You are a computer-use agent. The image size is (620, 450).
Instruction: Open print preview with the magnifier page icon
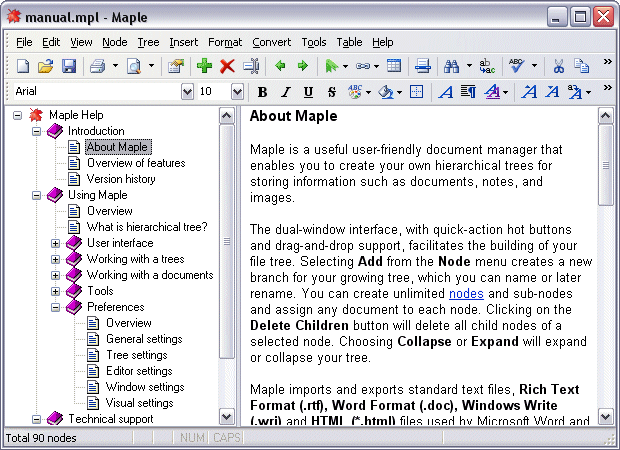pyautogui.click(x=134, y=66)
